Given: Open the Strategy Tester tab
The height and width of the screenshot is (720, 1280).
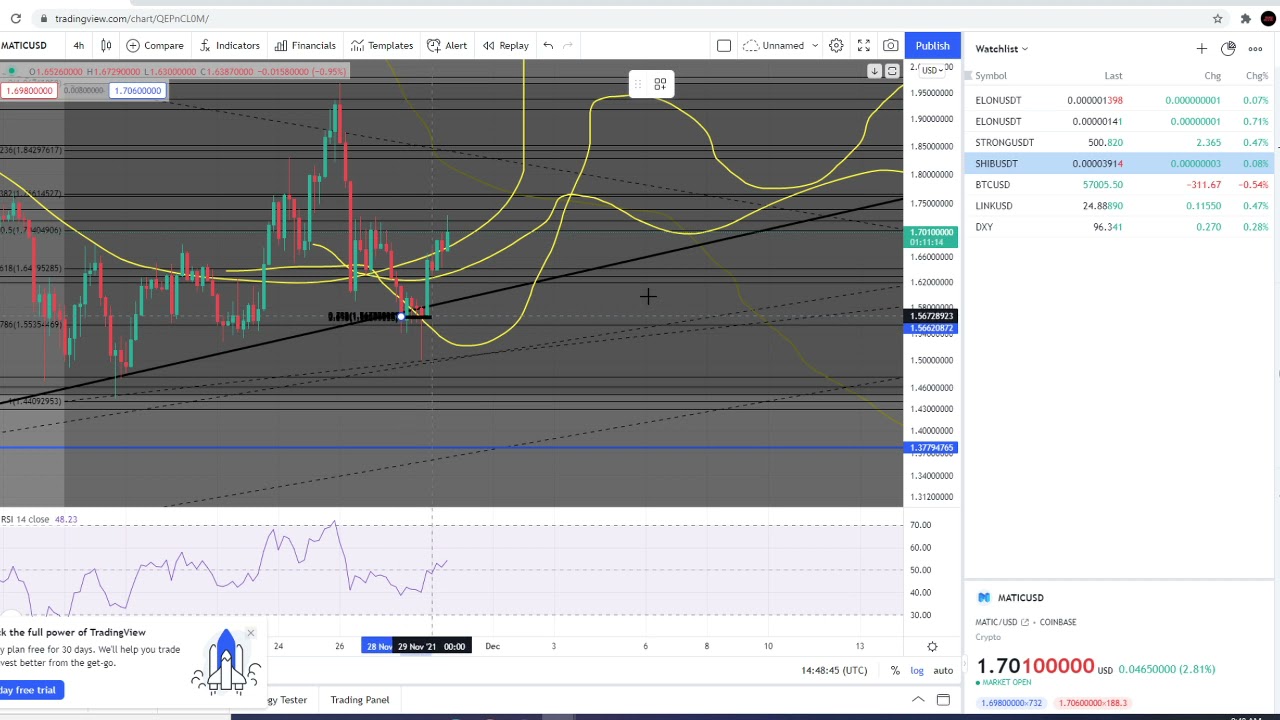Looking at the screenshot, I should 288,699.
